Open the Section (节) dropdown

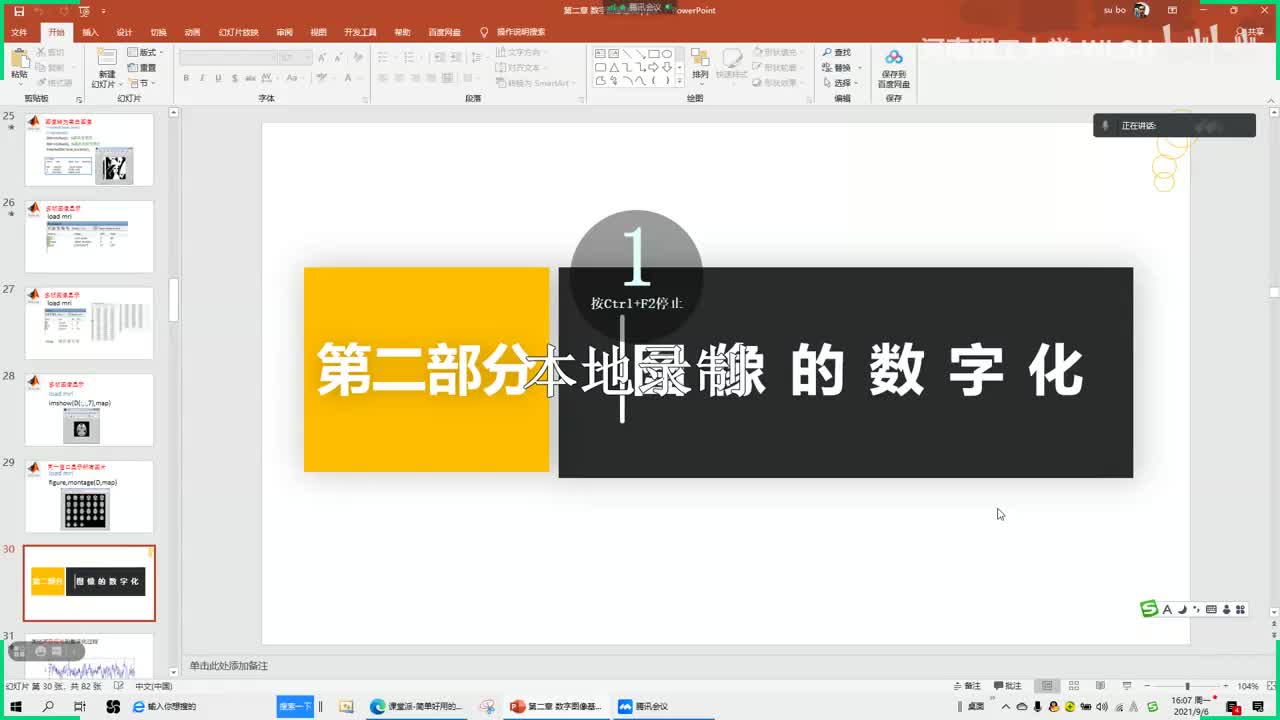pyautogui.click(x=141, y=83)
